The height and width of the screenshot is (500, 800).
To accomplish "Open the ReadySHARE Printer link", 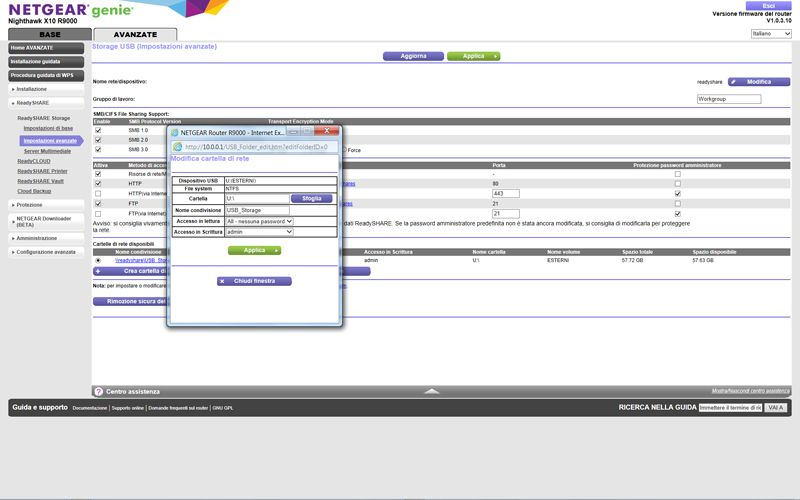I will point(42,171).
